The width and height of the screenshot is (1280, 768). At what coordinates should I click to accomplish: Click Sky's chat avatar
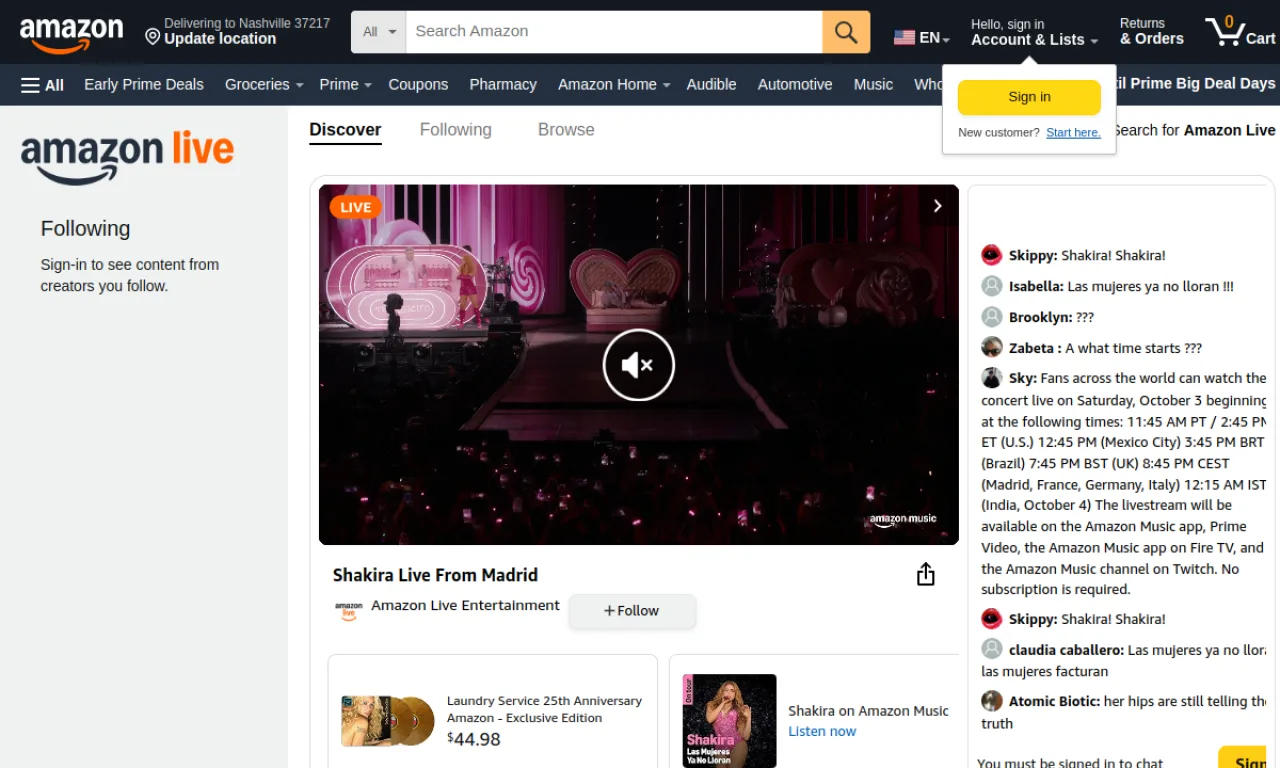(991, 377)
